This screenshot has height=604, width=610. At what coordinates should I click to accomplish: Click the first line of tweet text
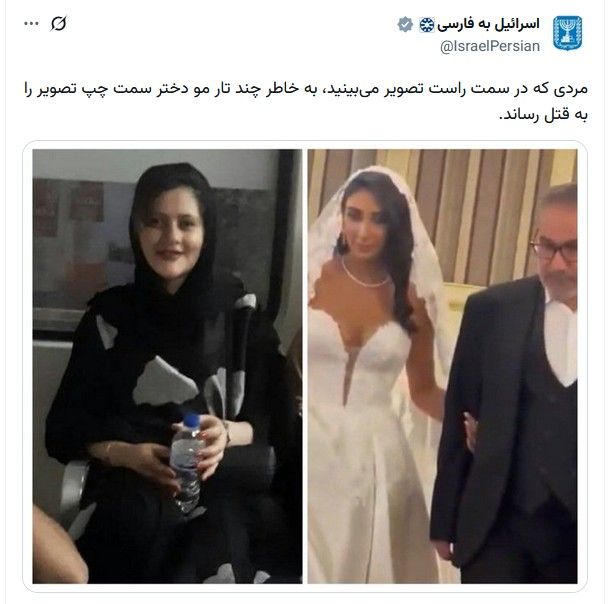click(x=306, y=89)
